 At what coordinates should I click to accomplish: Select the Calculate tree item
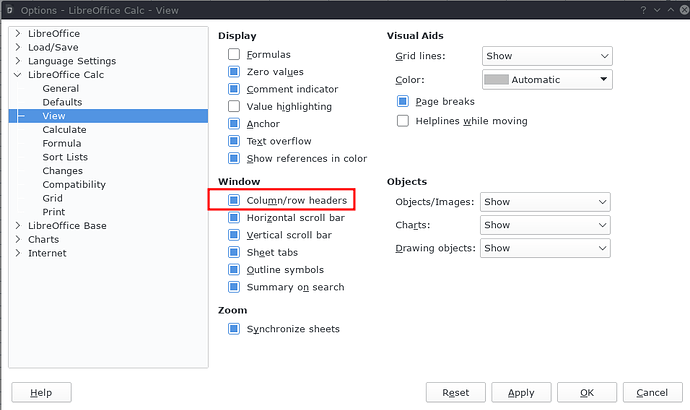click(64, 130)
